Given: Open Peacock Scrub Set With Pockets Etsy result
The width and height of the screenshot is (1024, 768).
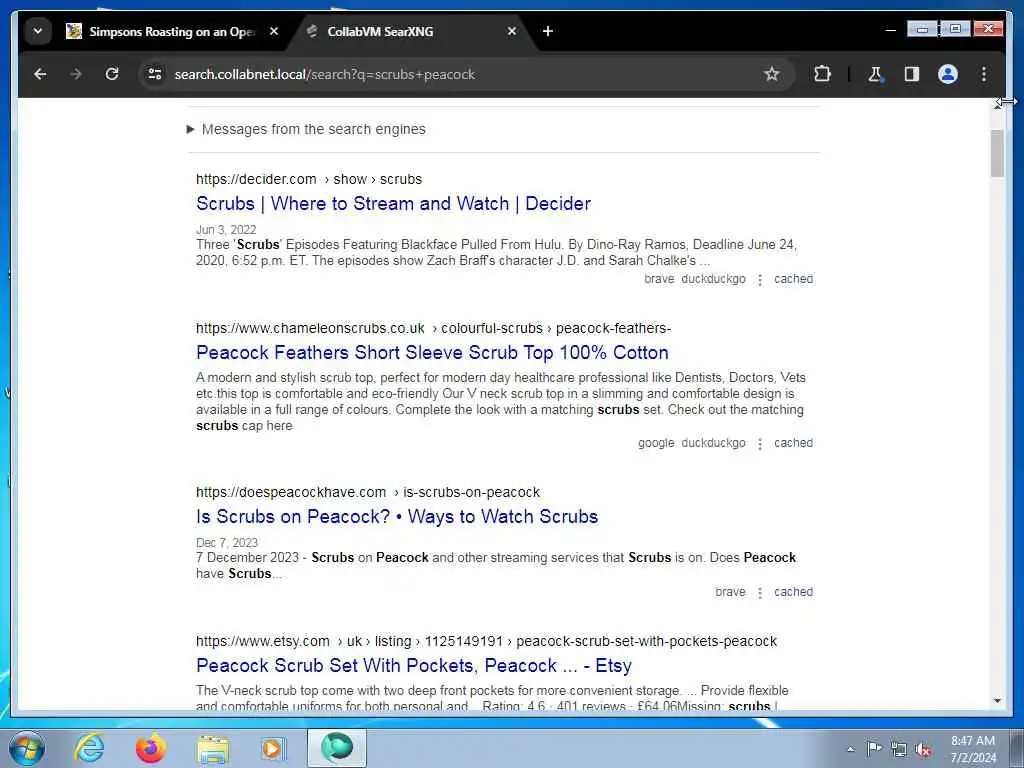Looking at the screenshot, I should click(x=413, y=665).
